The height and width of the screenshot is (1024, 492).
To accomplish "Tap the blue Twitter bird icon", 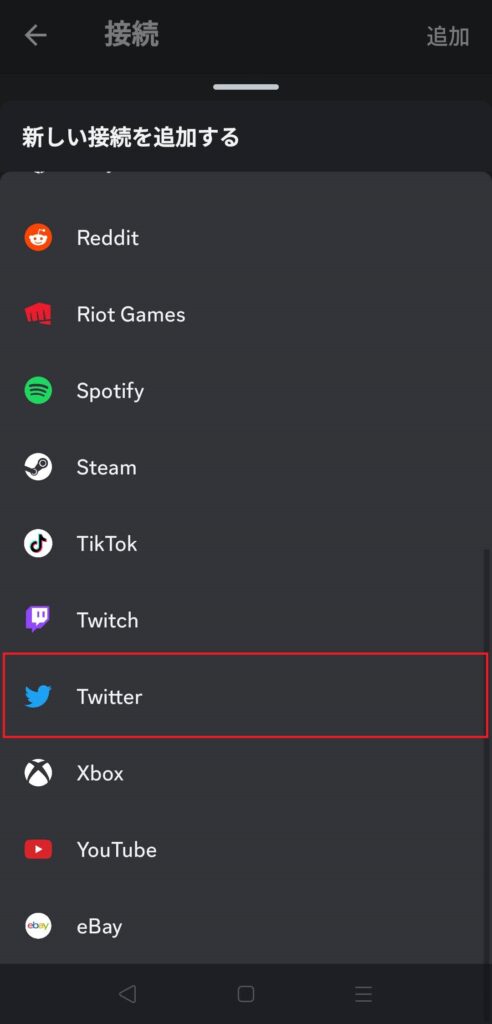I will (38, 696).
